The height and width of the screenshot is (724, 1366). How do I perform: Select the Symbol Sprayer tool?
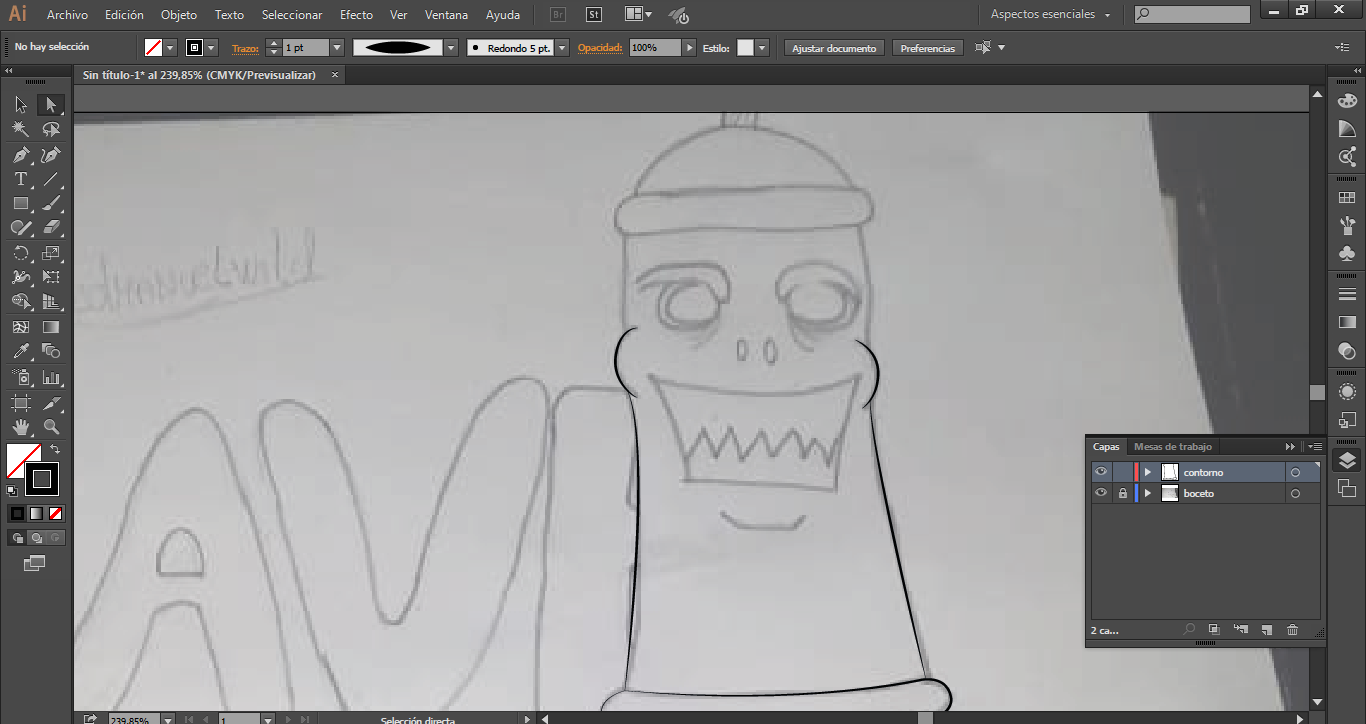21,377
